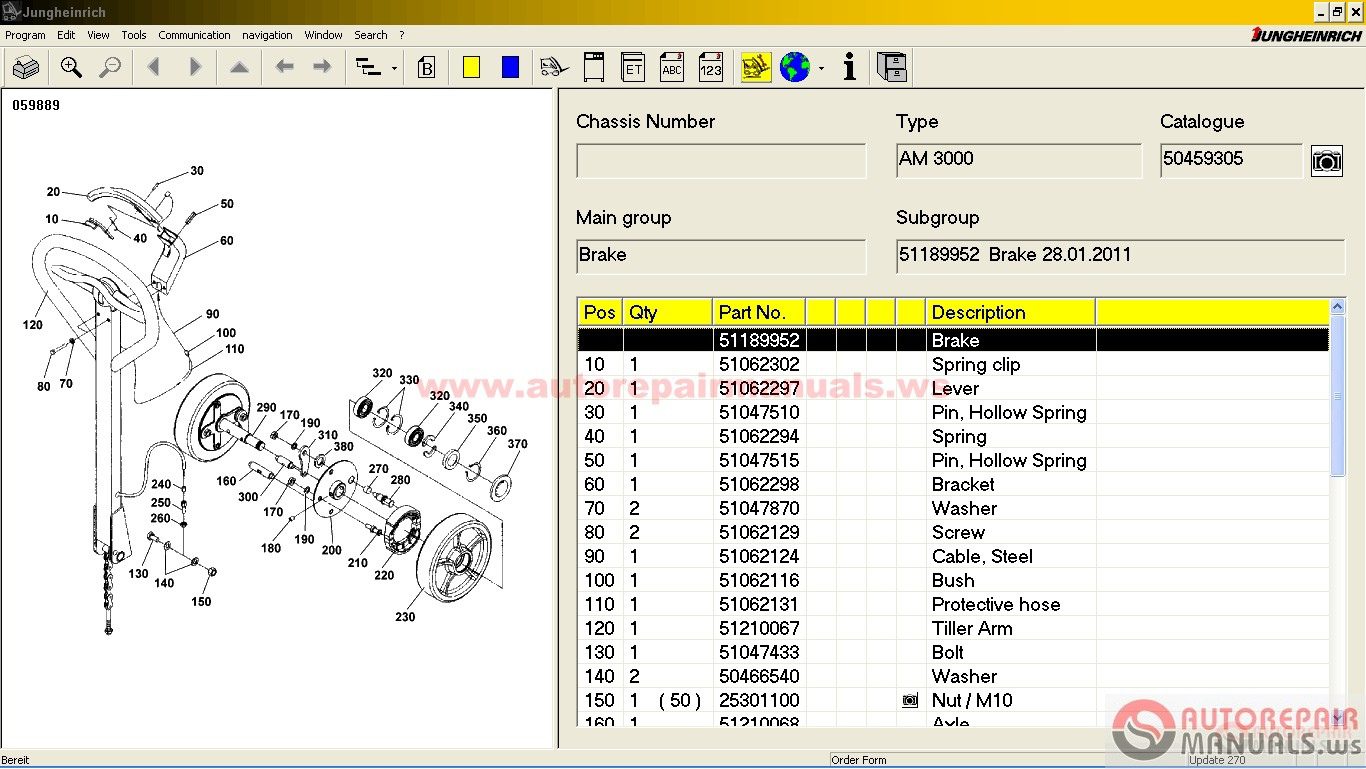Open the ? help menu

[x=402, y=35]
